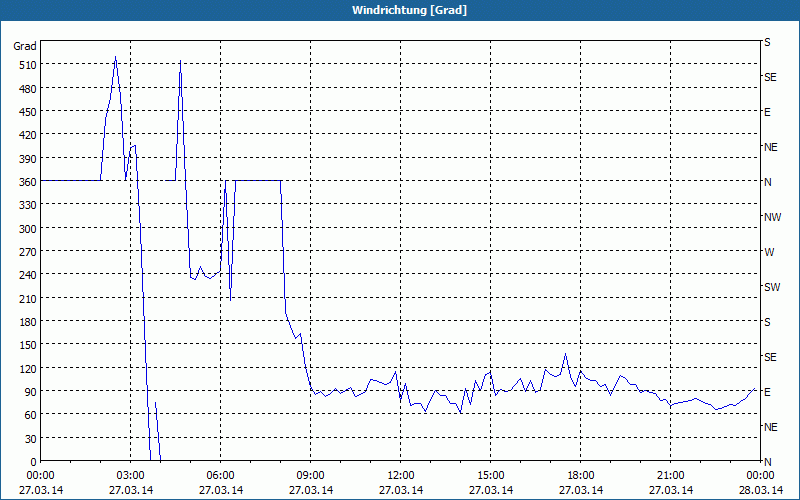The image size is (800, 500).
Task: Click the 09:00 time label on the x-axis
Action: [311, 476]
